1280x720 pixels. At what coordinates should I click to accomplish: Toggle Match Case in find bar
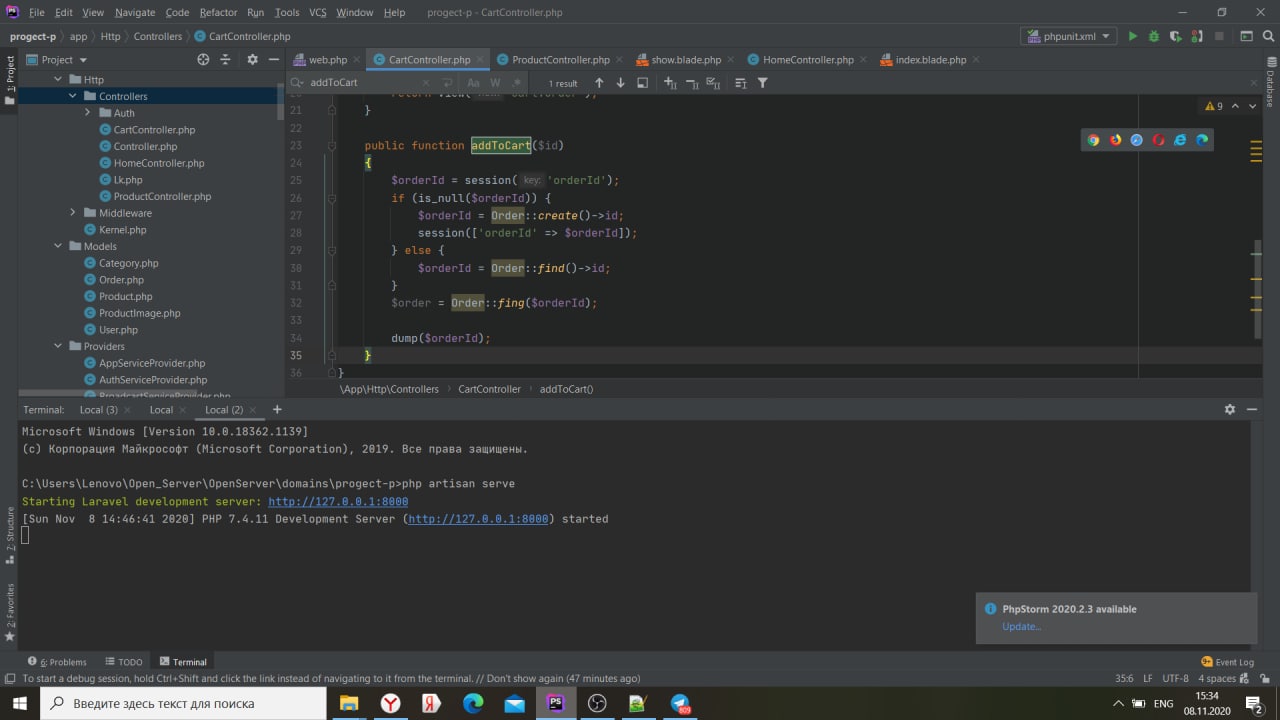473,83
